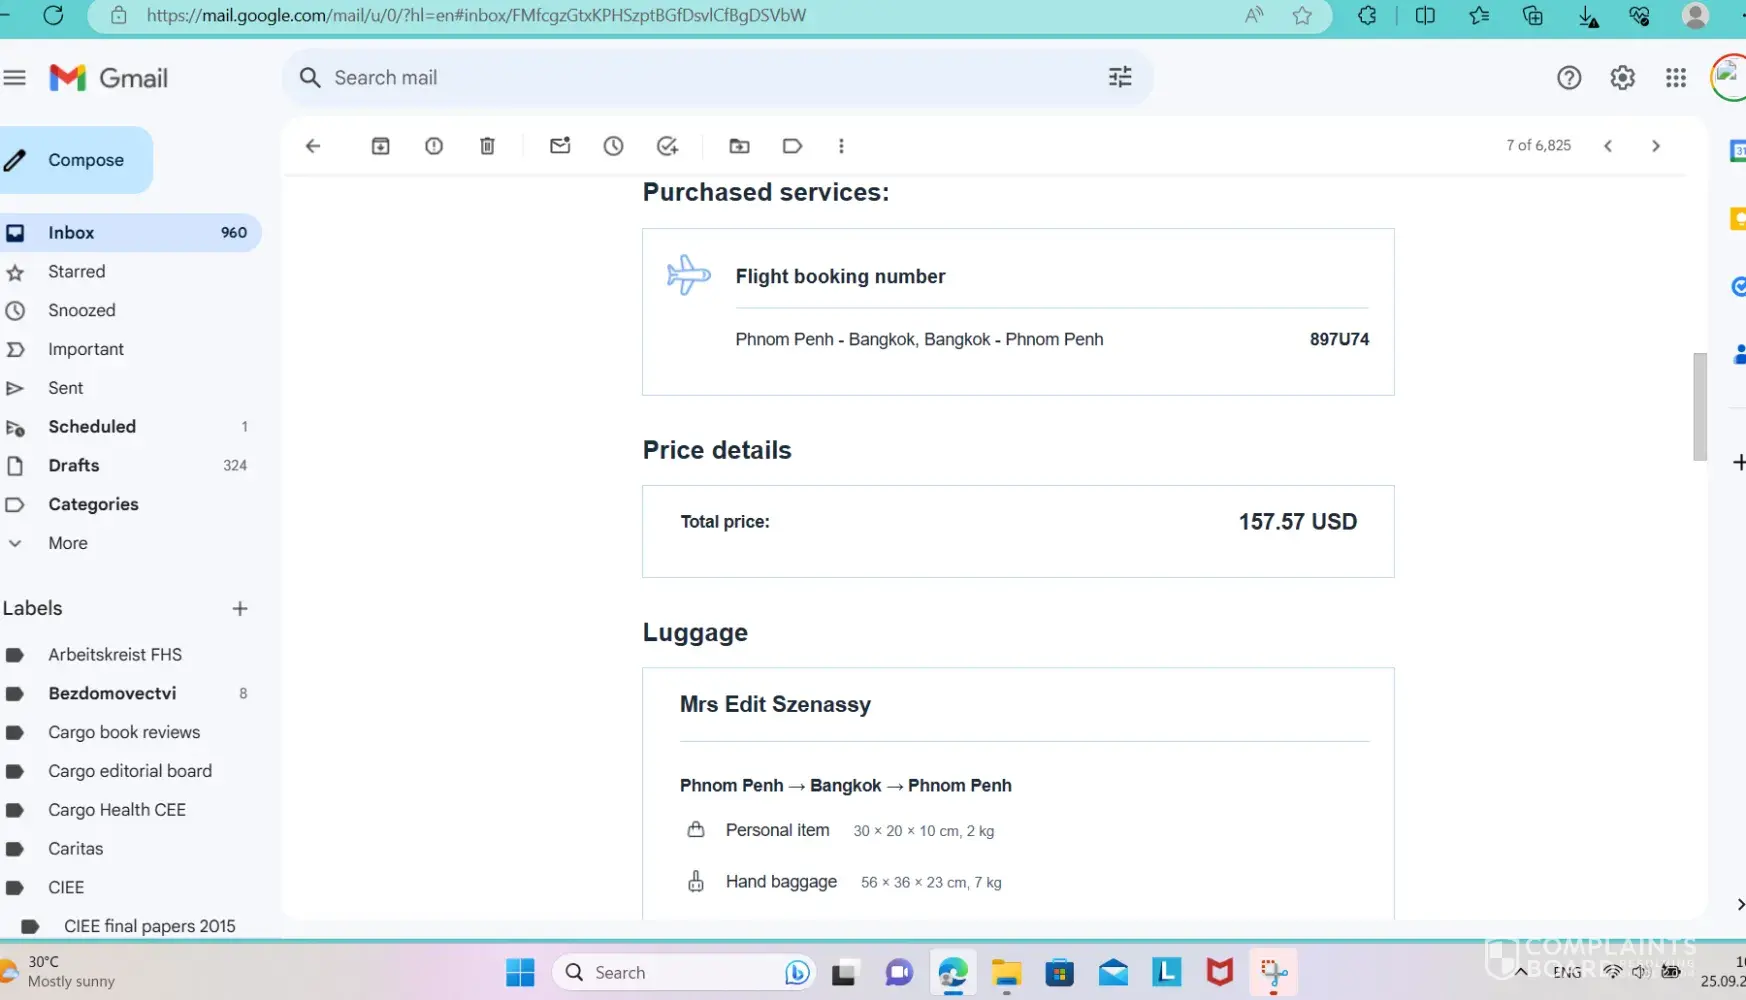
Task: Click the Windows taskbar Search box
Action: [x=684, y=972]
